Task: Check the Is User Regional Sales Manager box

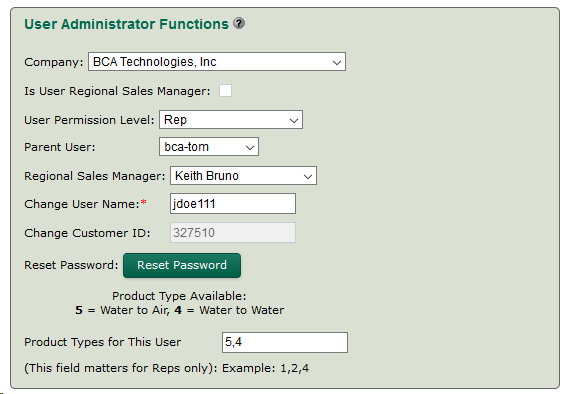Action: tap(226, 90)
